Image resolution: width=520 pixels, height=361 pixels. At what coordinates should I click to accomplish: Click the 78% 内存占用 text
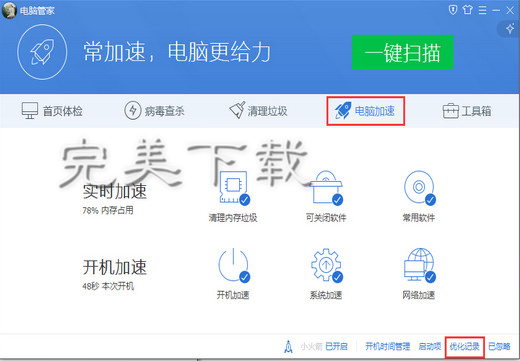pos(108,210)
